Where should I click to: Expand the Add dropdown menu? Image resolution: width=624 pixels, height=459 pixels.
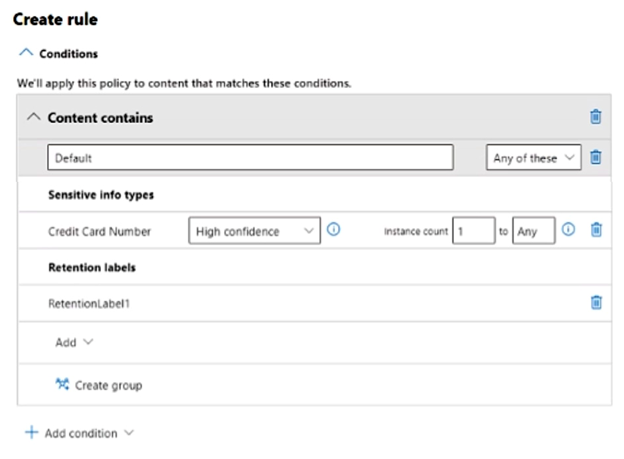pyautogui.click(x=74, y=342)
